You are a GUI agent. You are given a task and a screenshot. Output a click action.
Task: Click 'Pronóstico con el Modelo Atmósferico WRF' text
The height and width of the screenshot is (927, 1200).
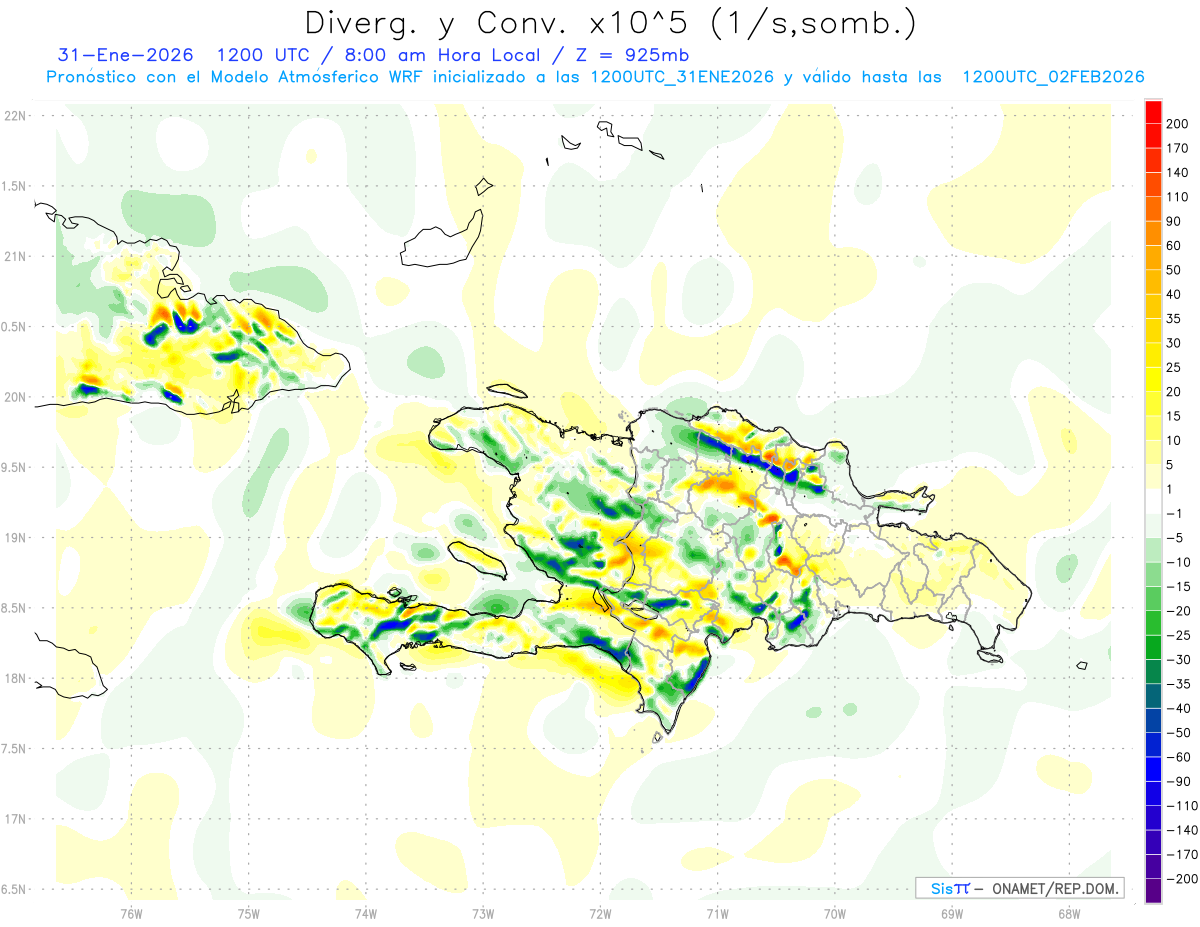tap(236, 77)
